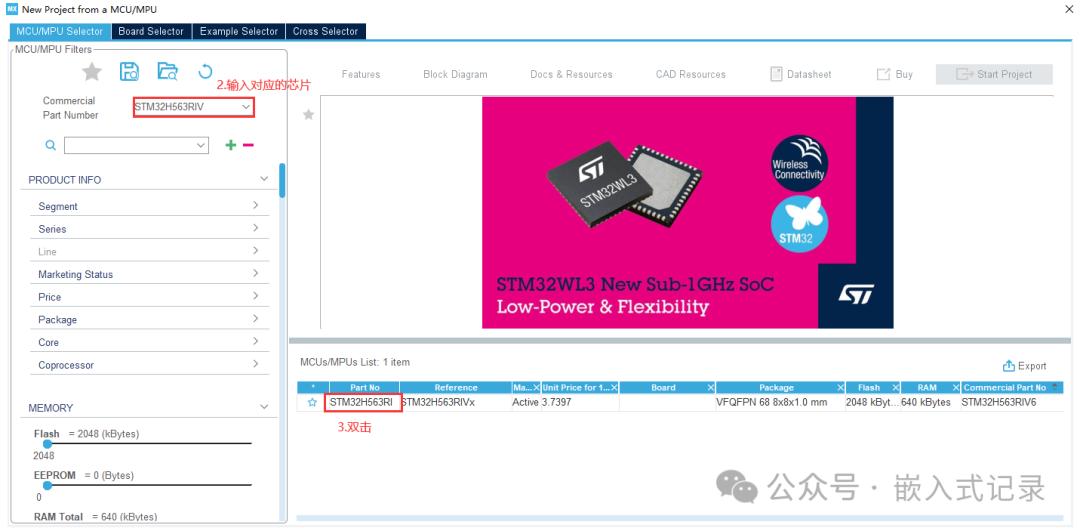Switch to the Example Selector tab
This screenshot has width=1080, height=531.
[238, 31]
